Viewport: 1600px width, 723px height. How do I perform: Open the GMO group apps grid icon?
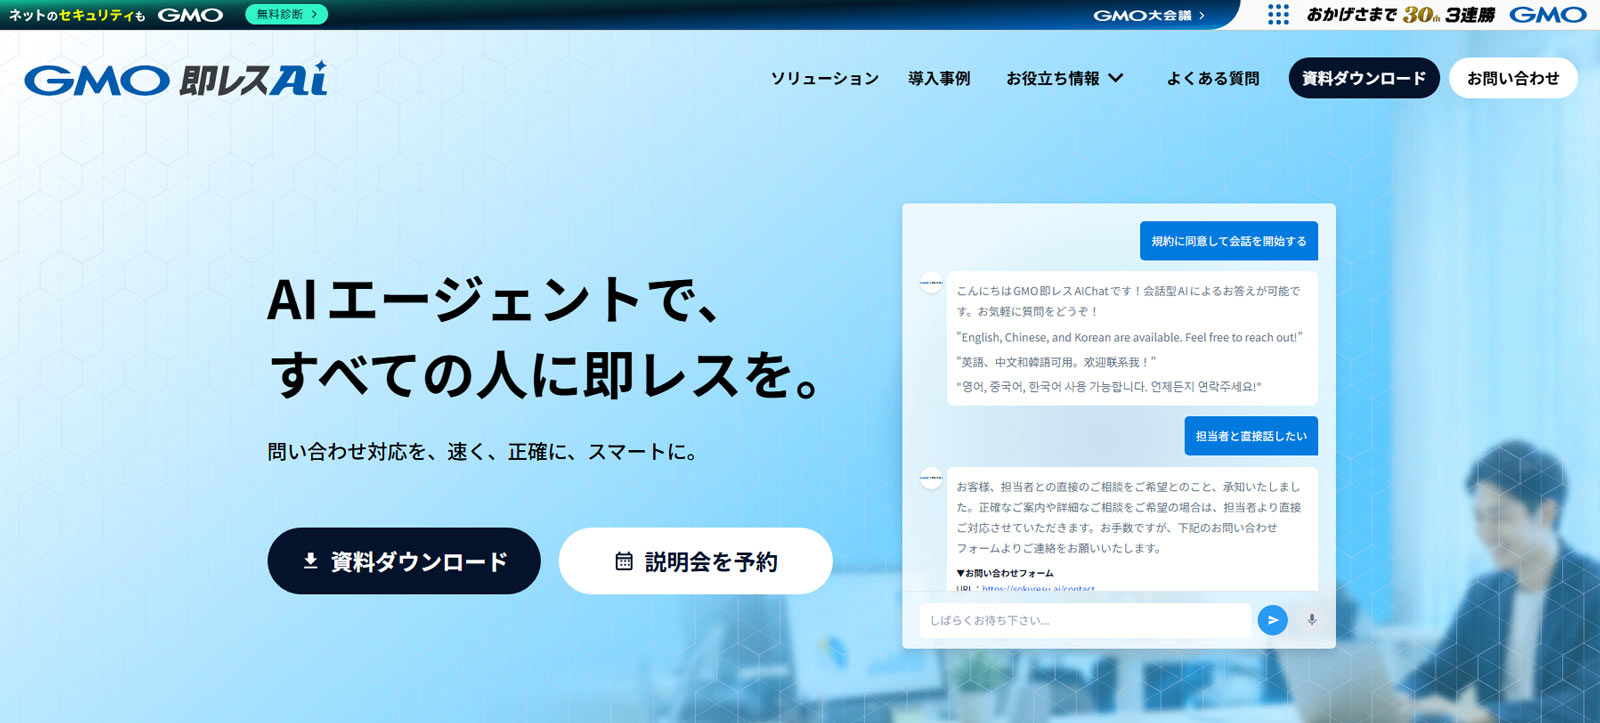(x=1278, y=14)
